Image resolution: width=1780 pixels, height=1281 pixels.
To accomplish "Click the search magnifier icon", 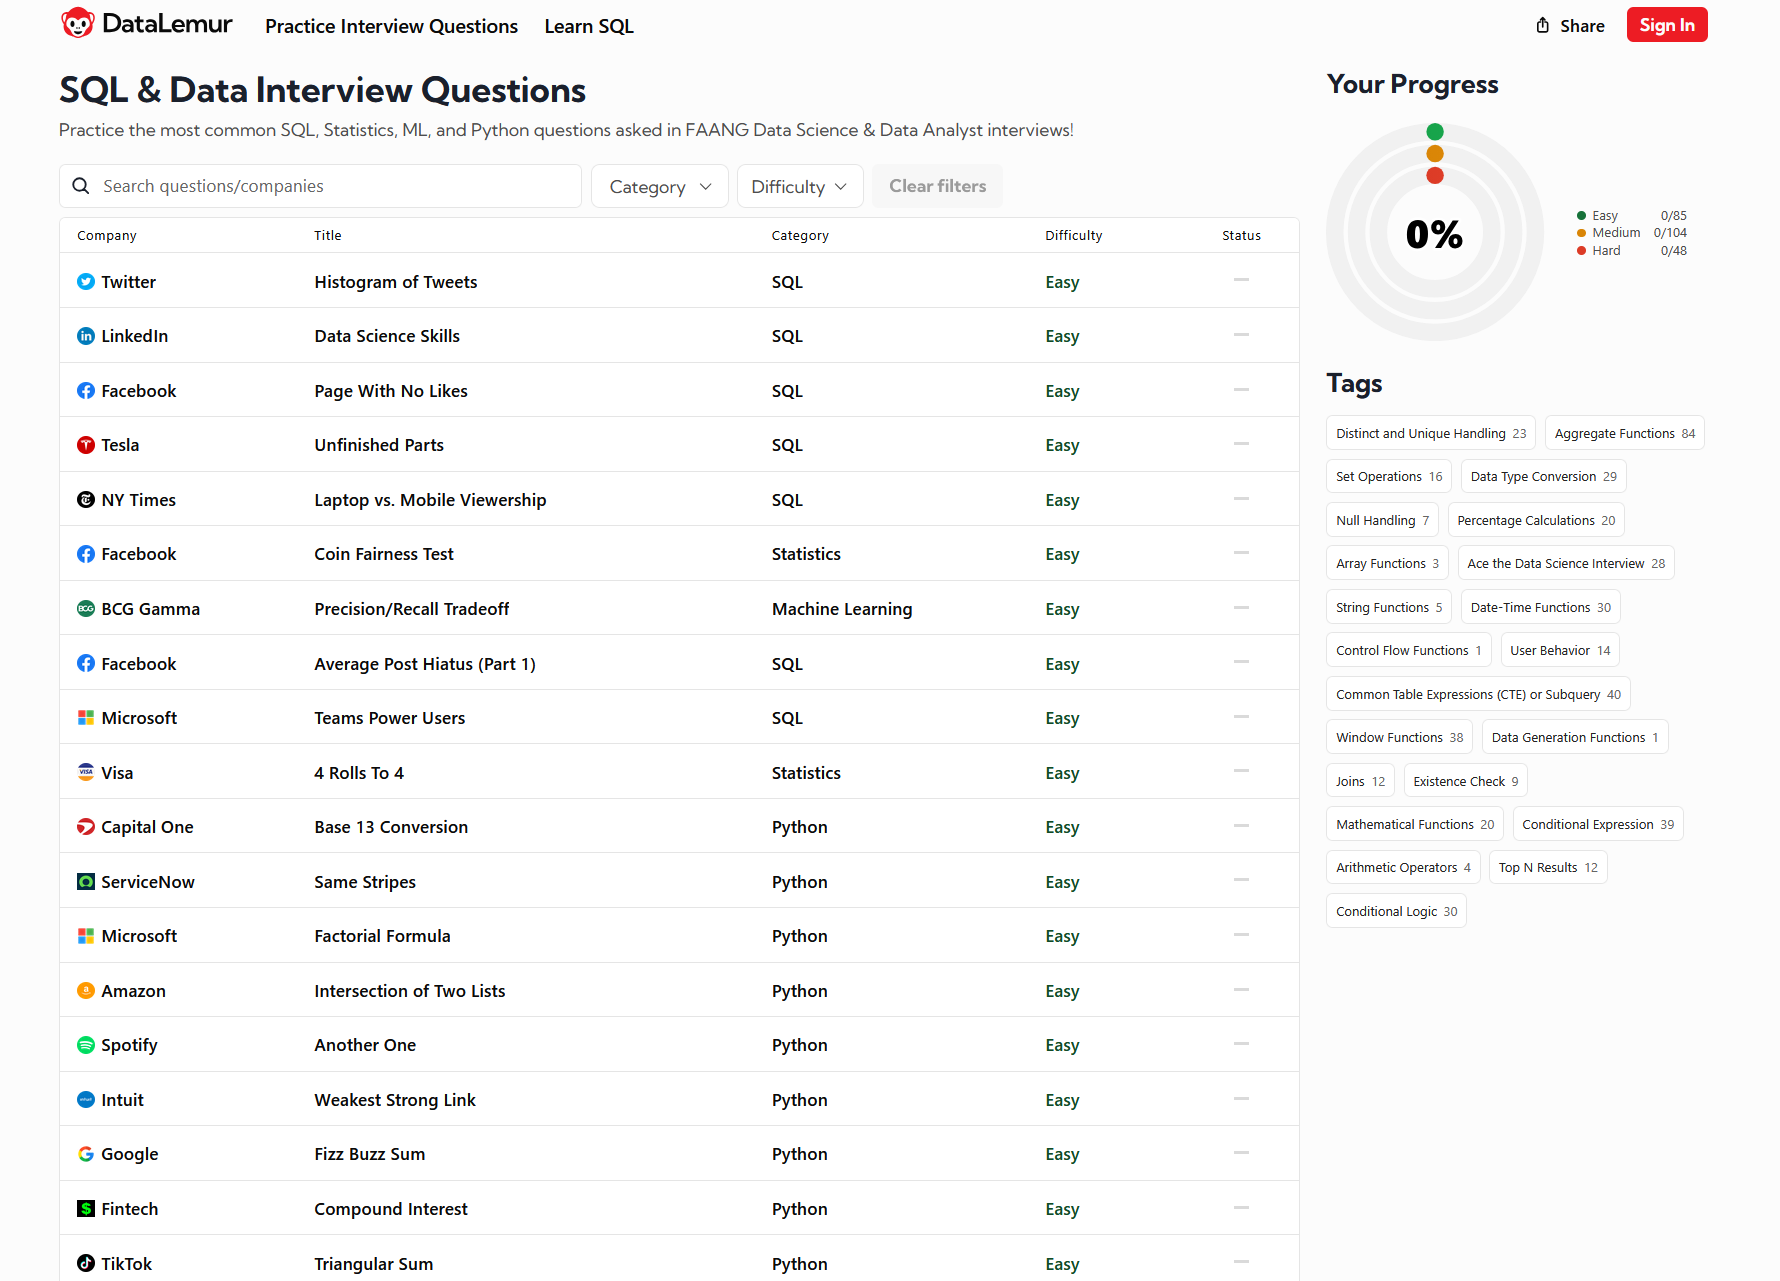I will [x=81, y=186].
